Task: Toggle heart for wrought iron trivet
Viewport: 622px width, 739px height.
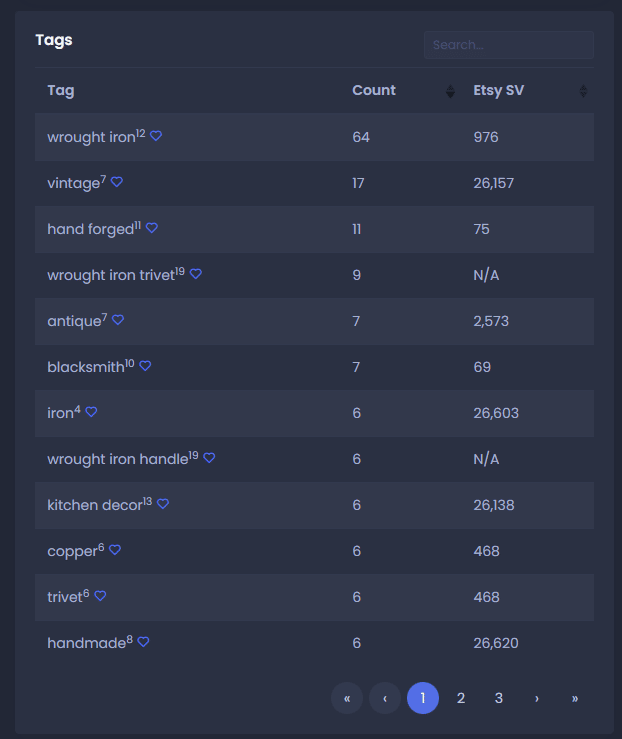Action: click(196, 274)
